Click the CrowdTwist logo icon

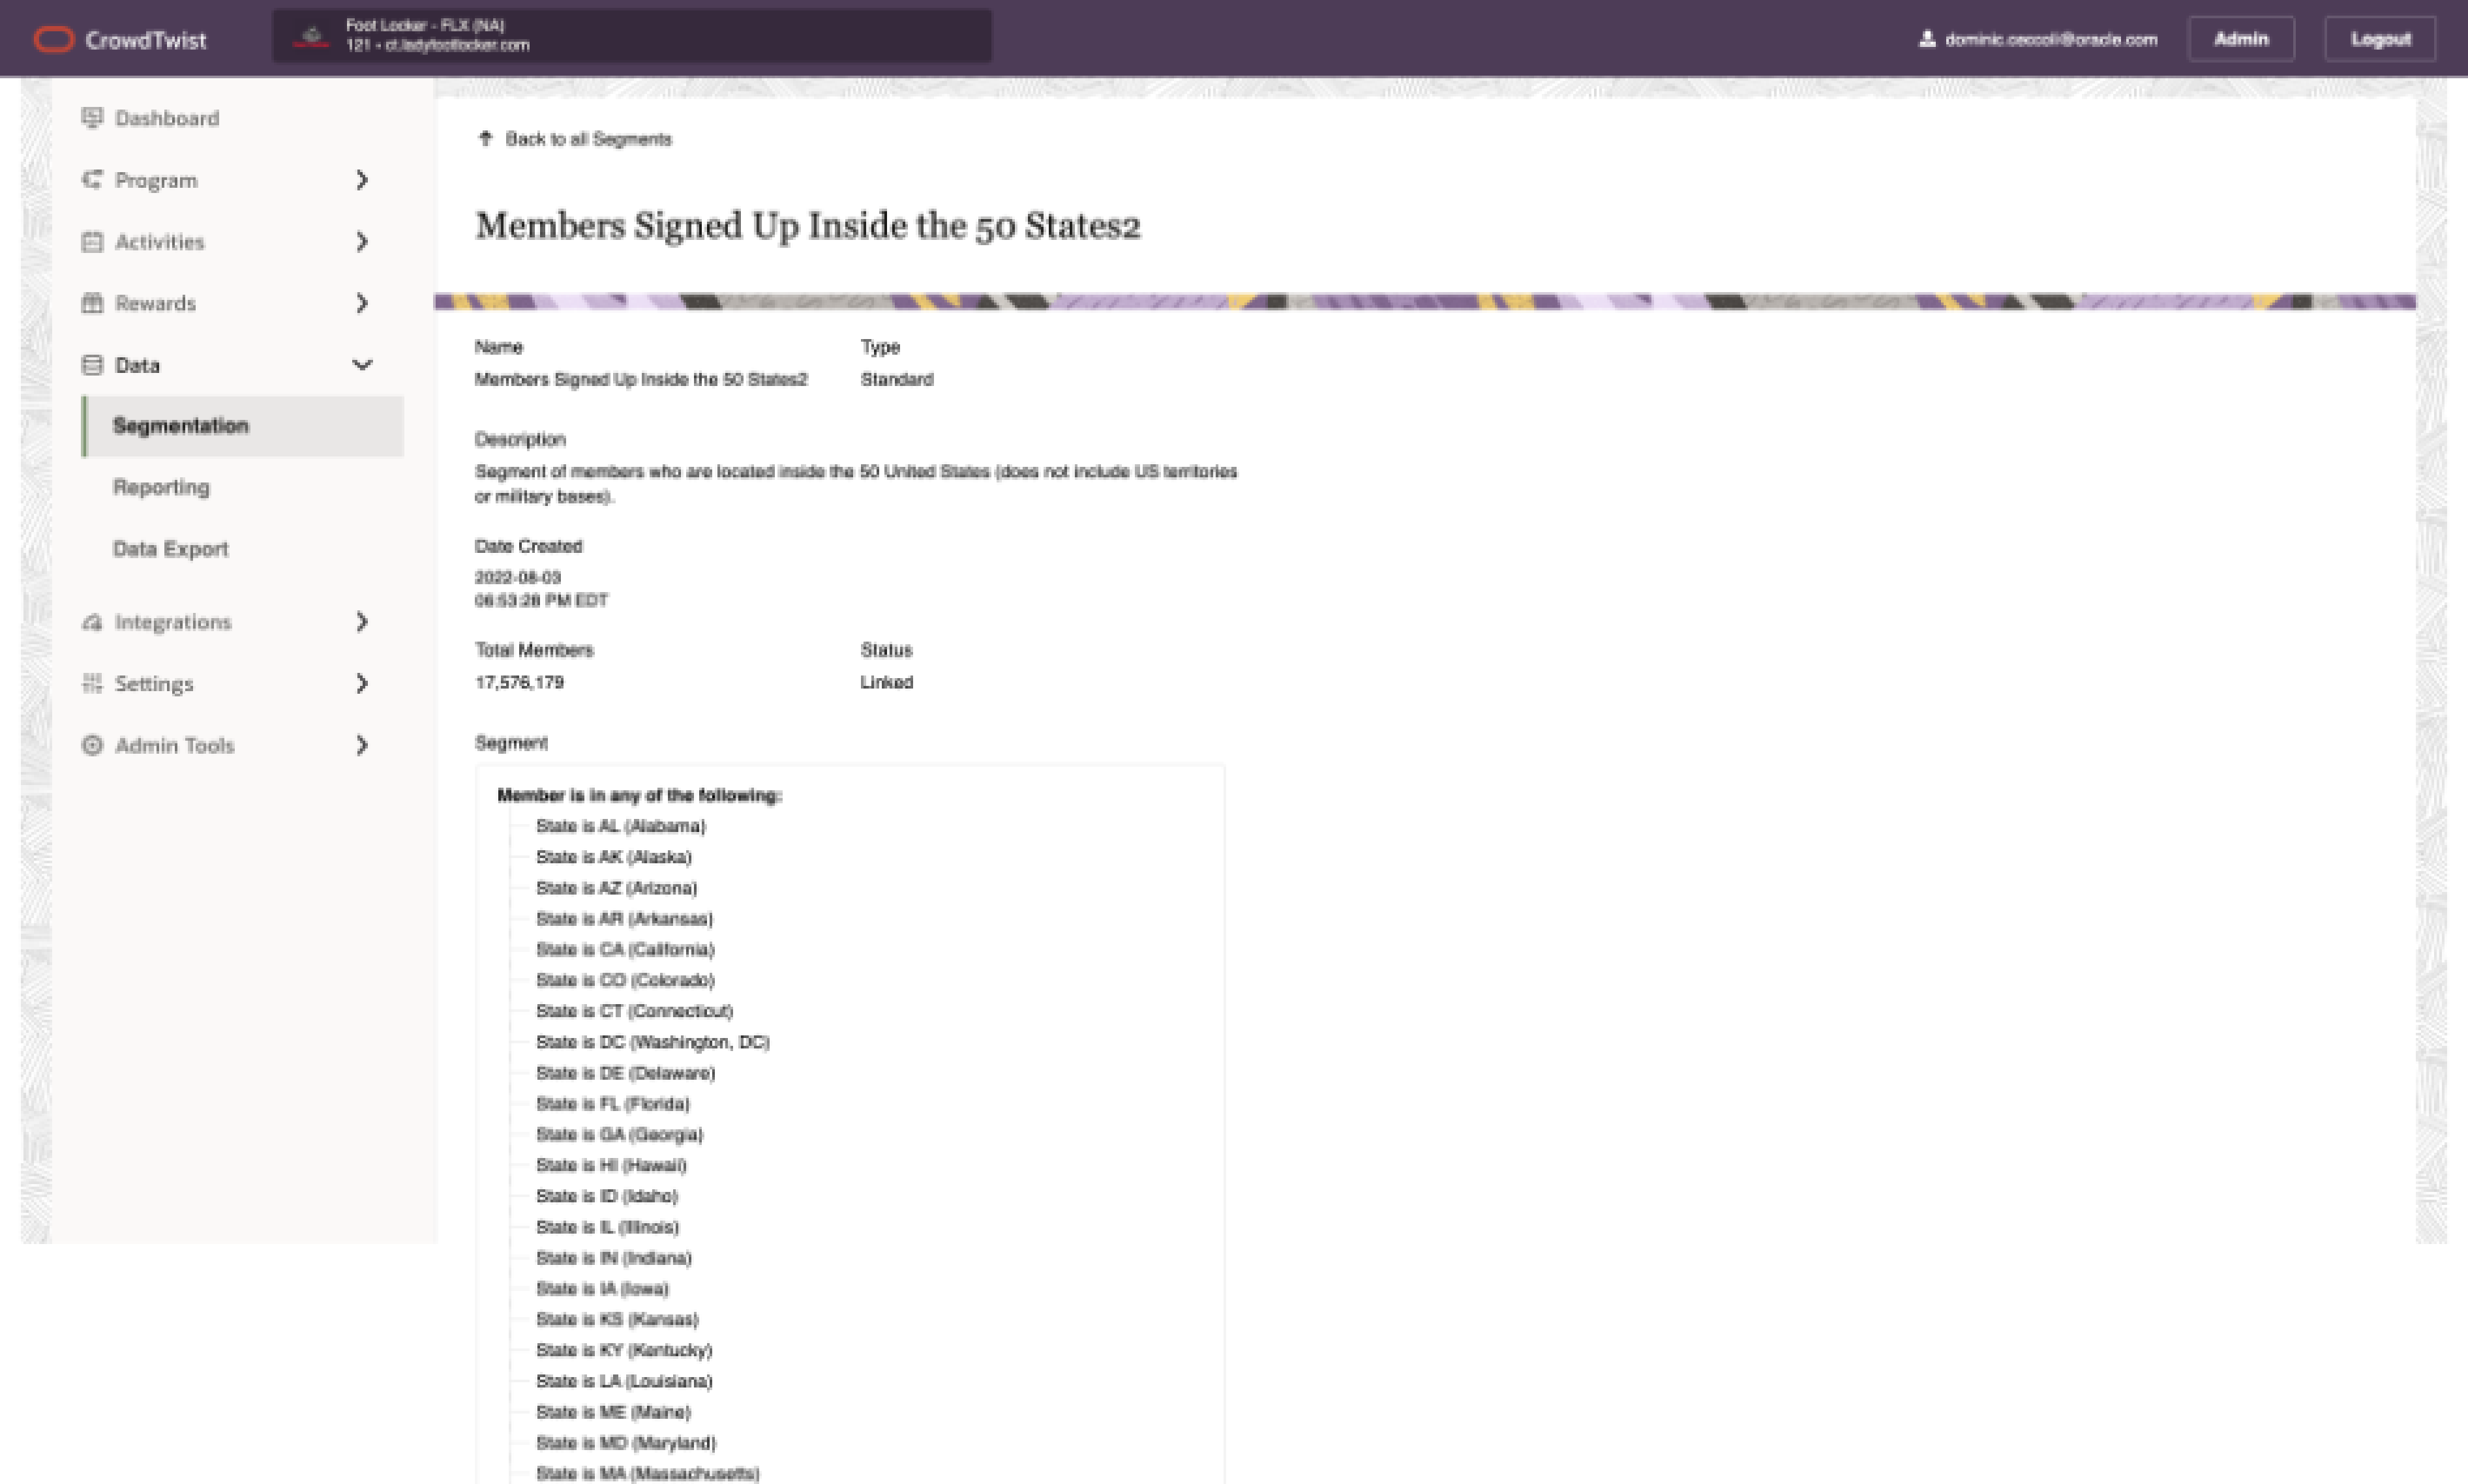click(x=53, y=40)
